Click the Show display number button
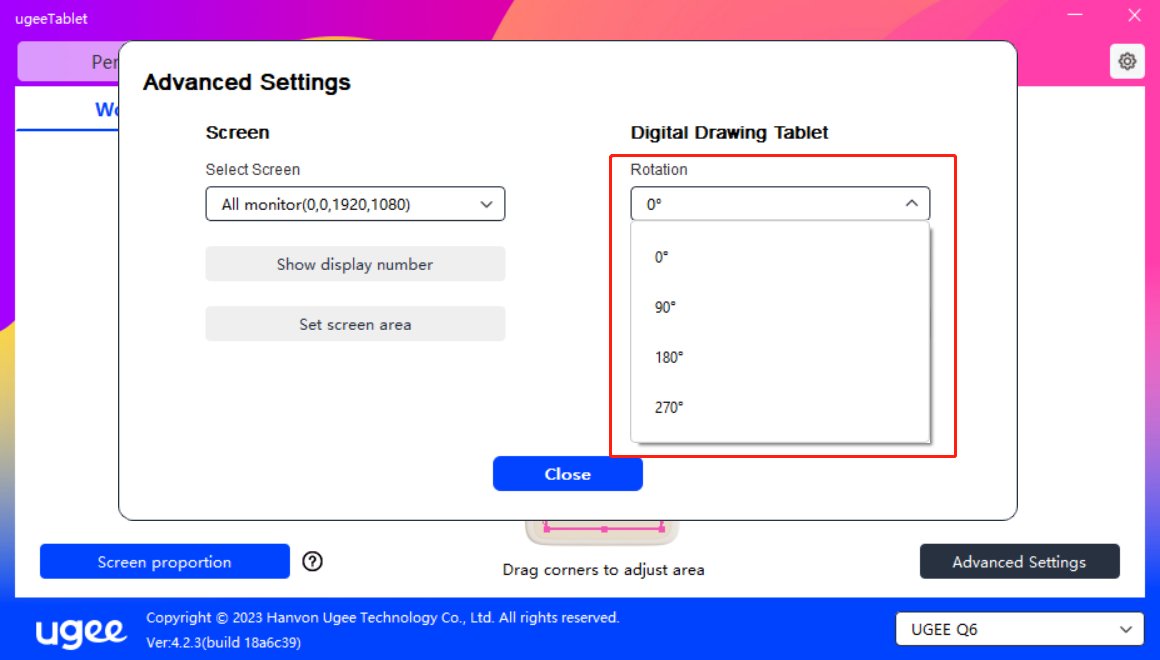This screenshot has width=1160, height=660. 355,264
